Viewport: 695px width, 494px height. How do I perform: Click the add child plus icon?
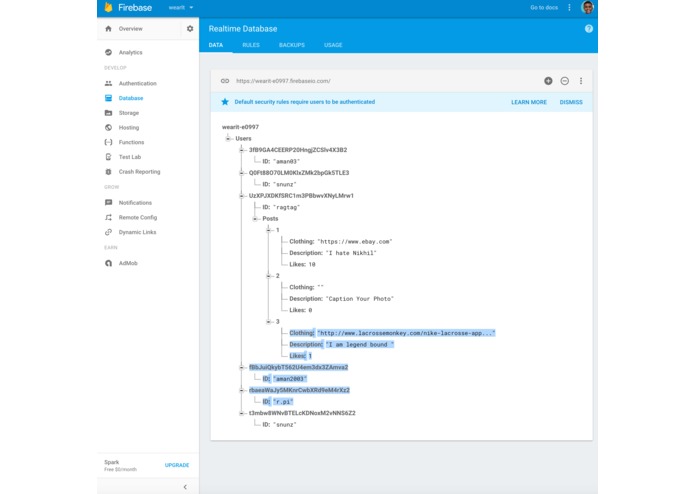548,81
